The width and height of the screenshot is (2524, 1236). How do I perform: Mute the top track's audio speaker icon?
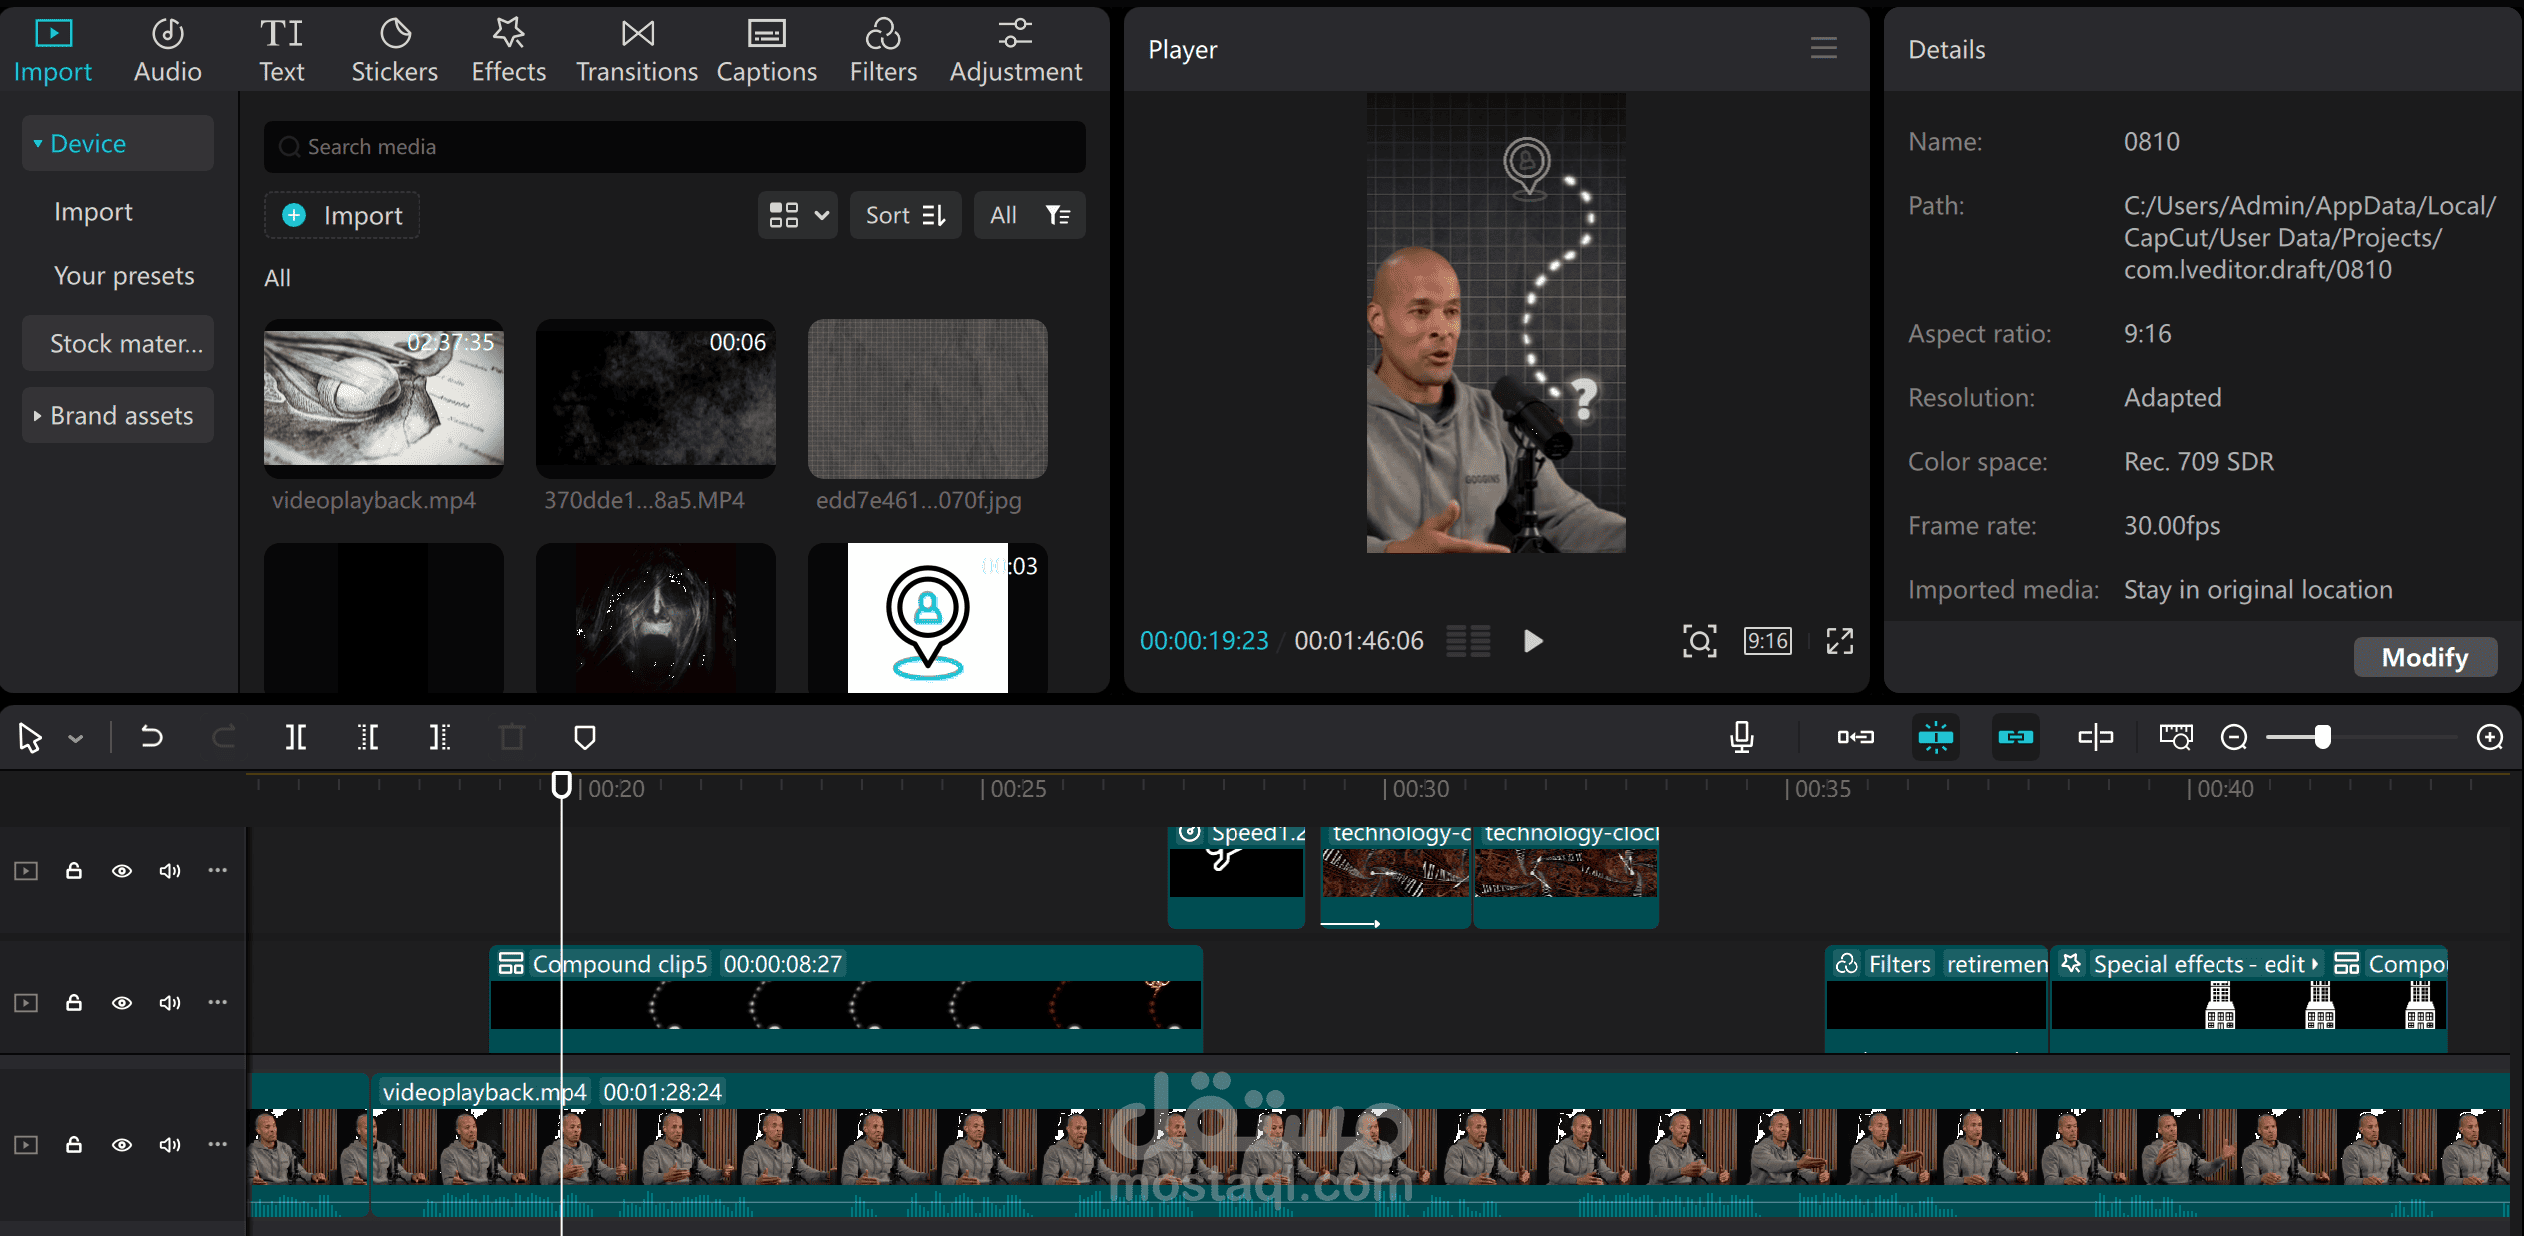point(170,871)
